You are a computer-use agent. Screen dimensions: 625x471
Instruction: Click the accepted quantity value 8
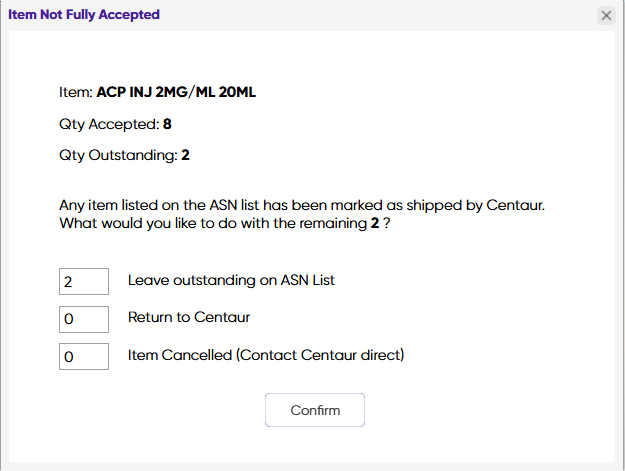pyautogui.click(x=167, y=125)
